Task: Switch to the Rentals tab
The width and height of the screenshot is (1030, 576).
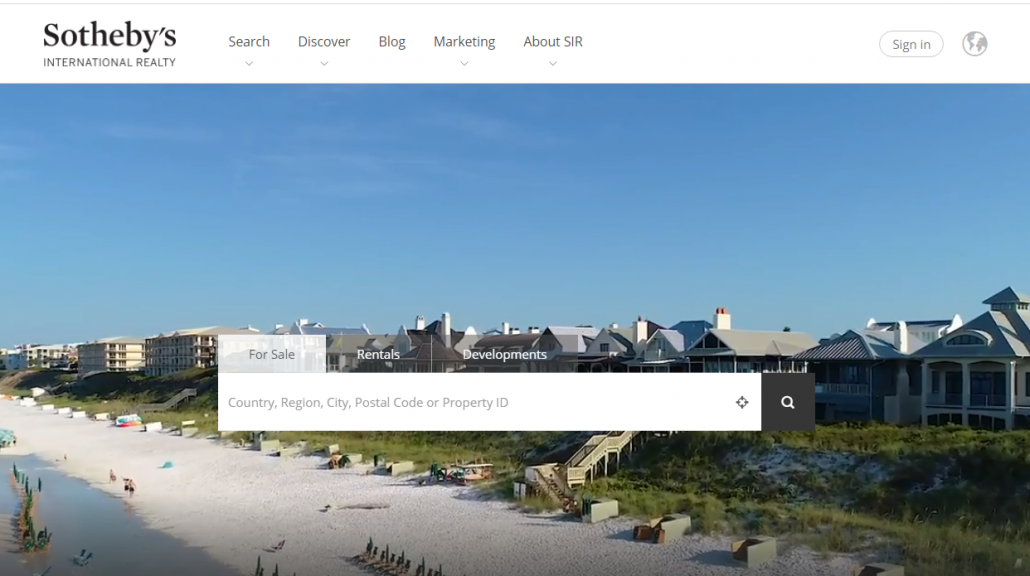Action: 378,354
